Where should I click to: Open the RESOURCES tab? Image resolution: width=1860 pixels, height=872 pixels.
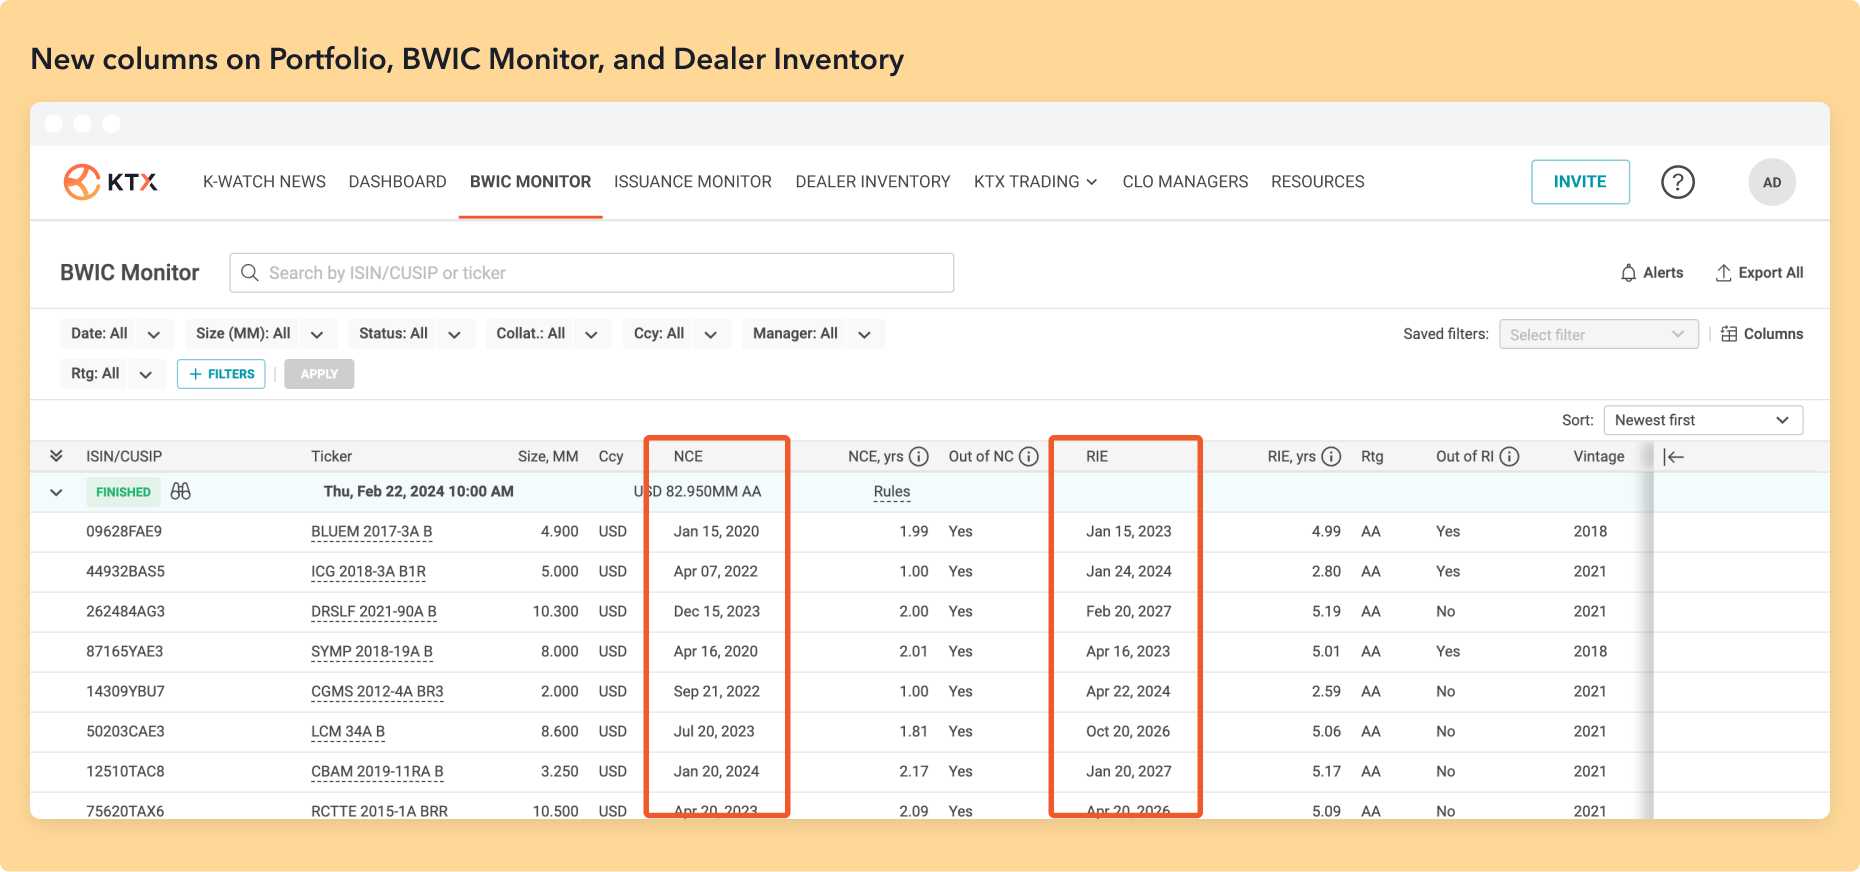(1317, 182)
